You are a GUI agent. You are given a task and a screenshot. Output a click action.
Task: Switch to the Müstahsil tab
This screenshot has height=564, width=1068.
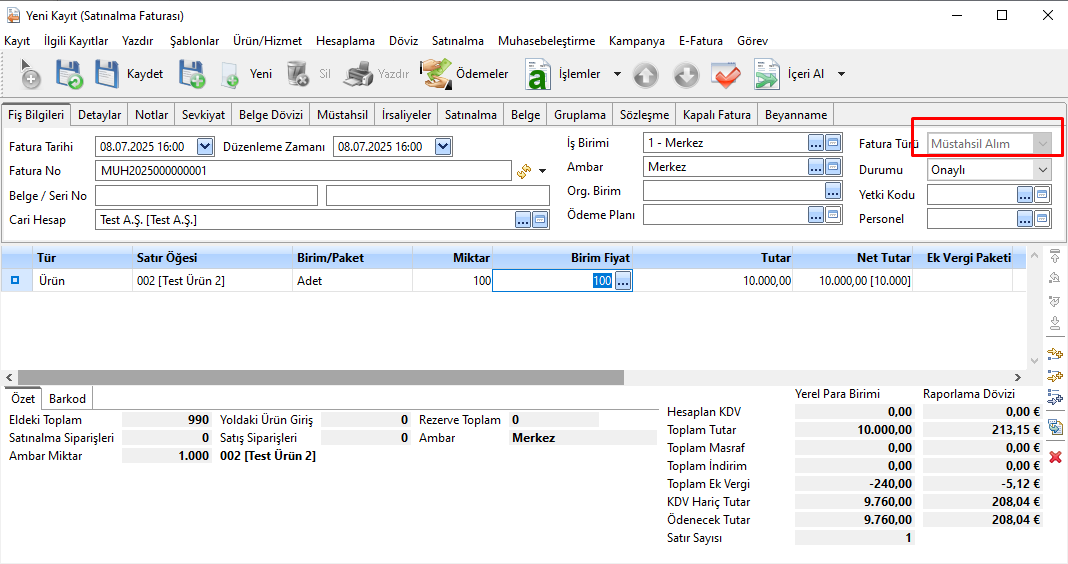click(x=342, y=115)
